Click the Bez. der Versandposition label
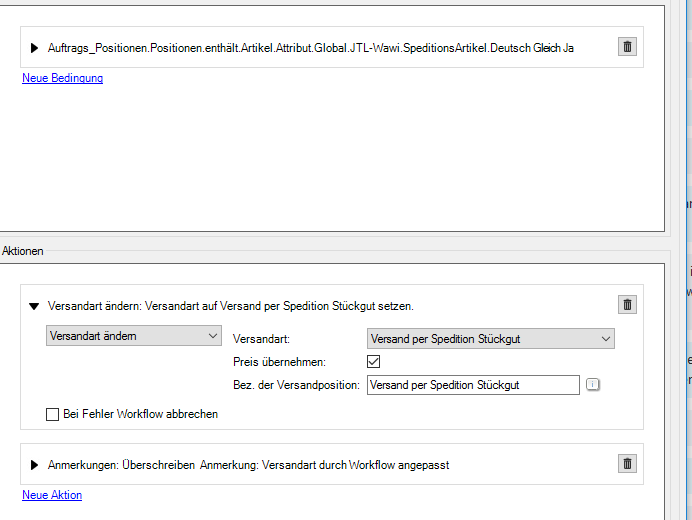Screen dimensions: 692x520 pos(295,385)
